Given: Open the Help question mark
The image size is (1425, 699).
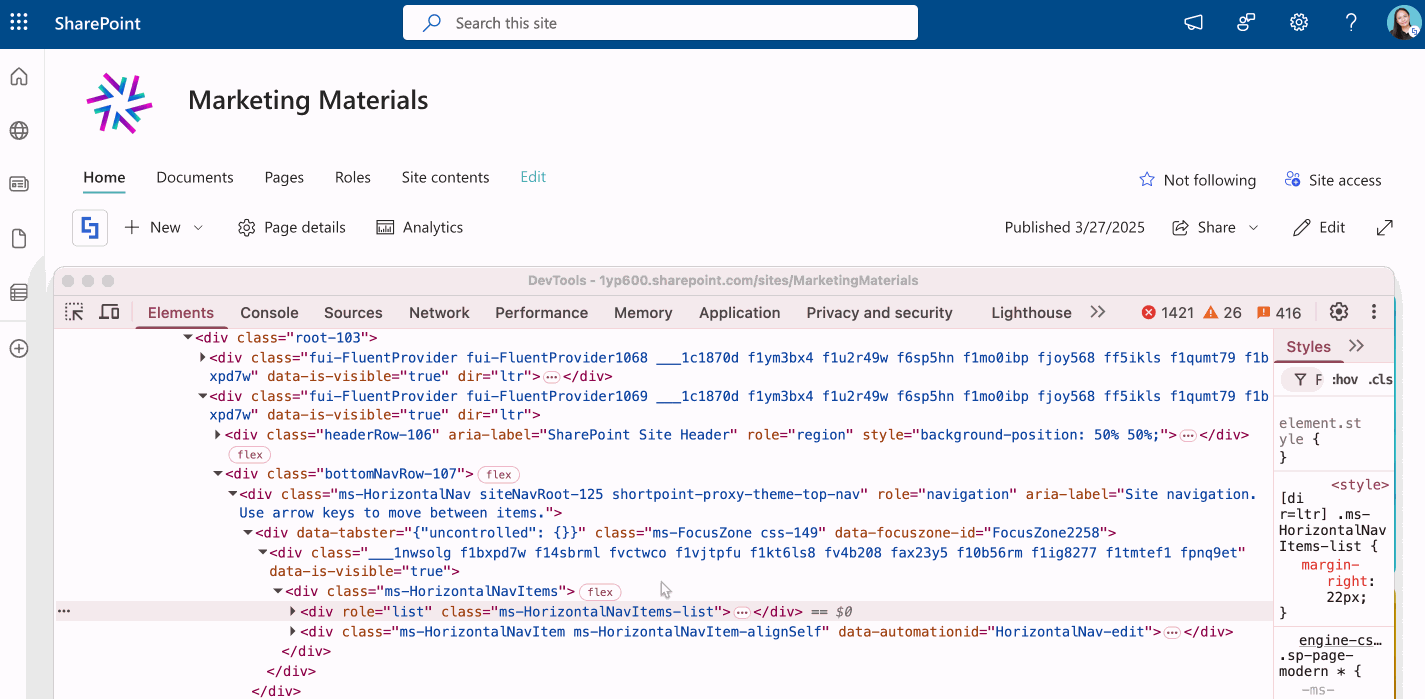Looking at the screenshot, I should (1351, 23).
